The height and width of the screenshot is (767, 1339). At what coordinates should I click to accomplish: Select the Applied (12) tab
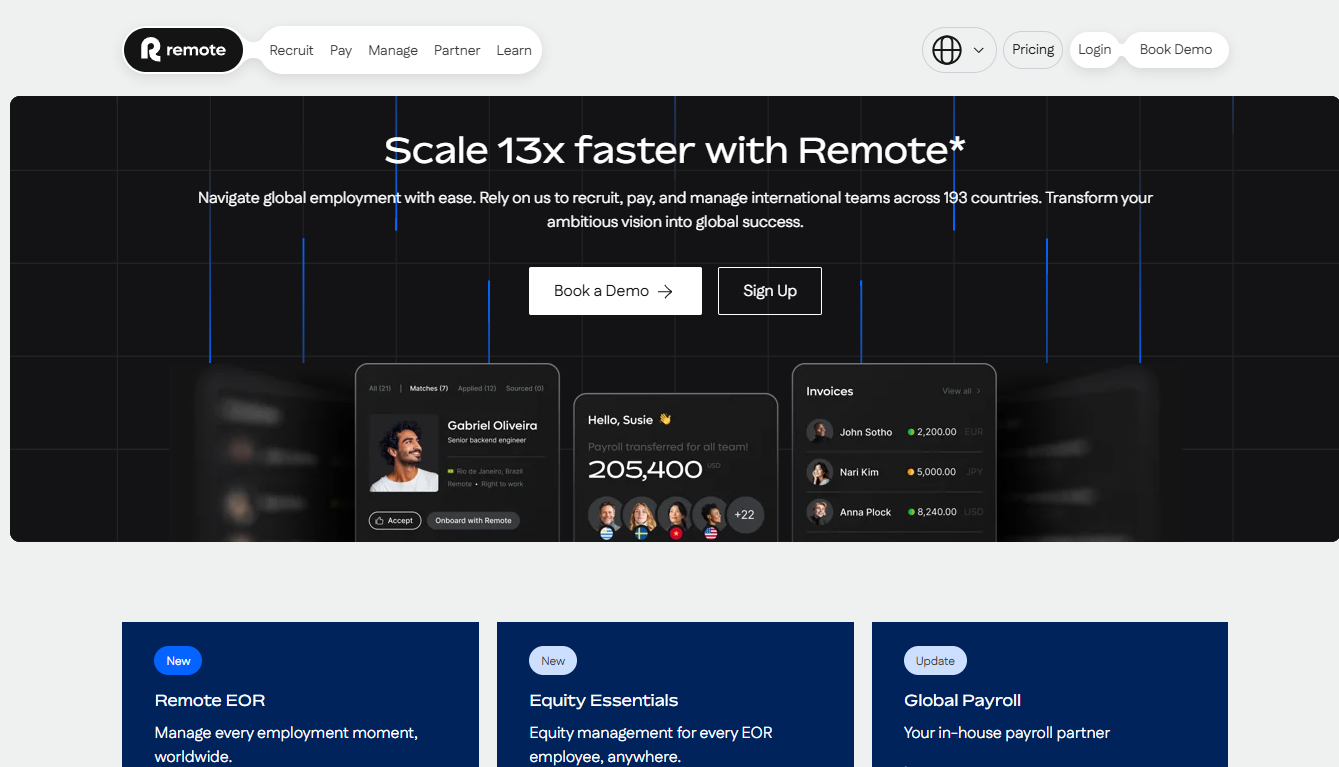(x=477, y=388)
